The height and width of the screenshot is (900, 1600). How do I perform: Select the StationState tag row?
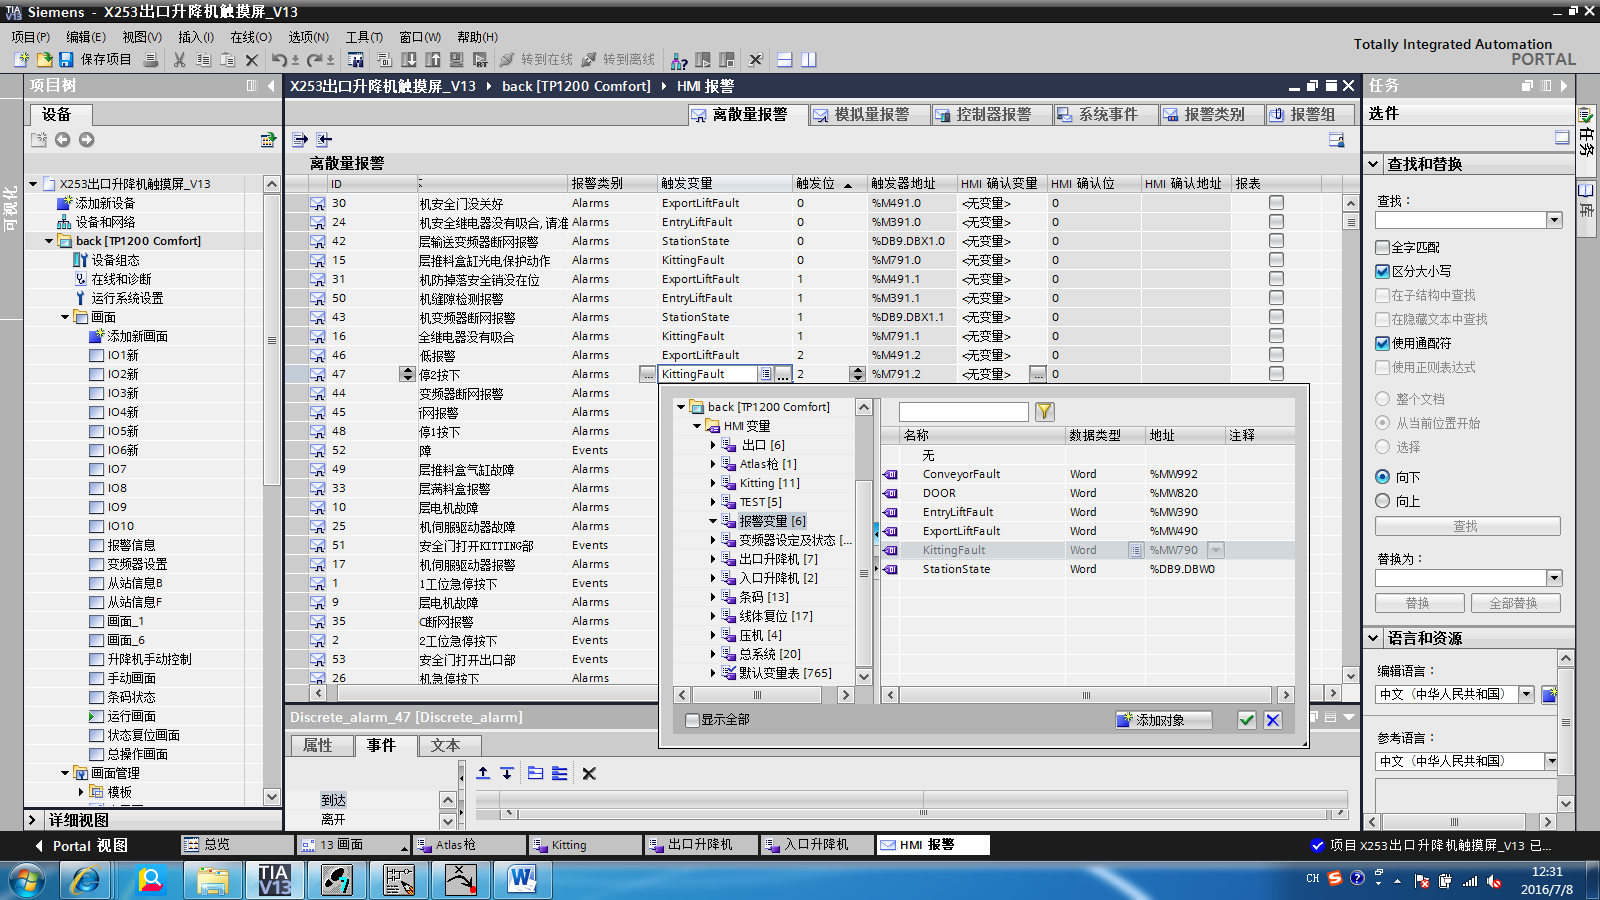(x=1087, y=569)
